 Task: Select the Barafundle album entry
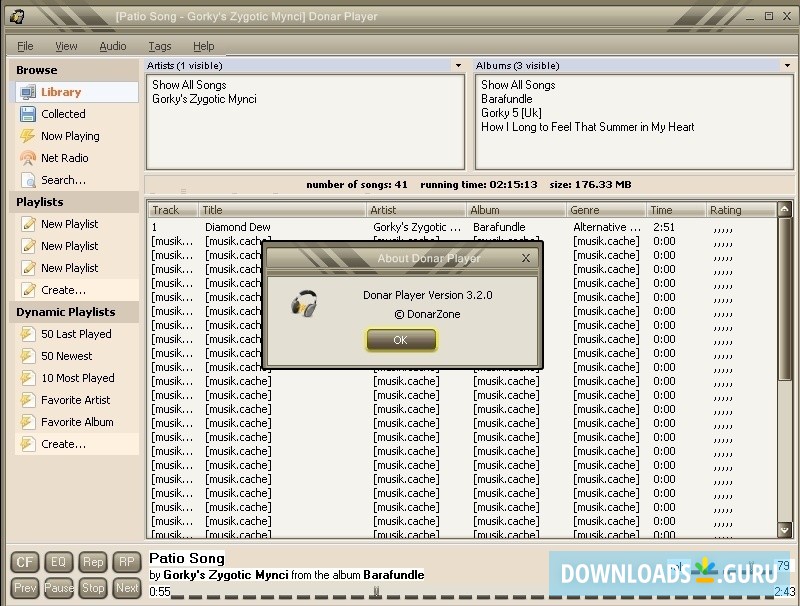pos(507,99)
